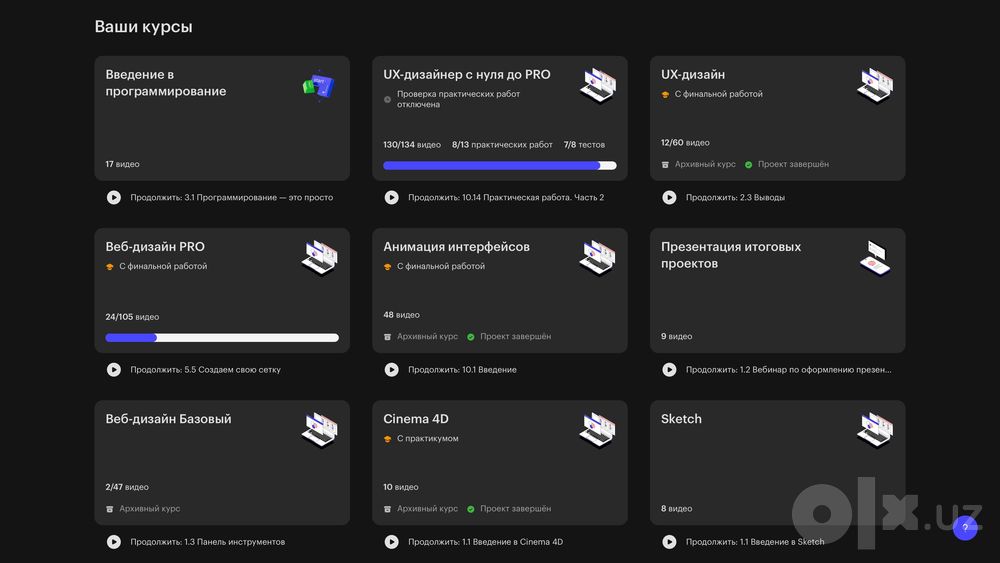Click 8/13 практических работ counter
This screenshot has height=563, width=1000.
[502, 145]
